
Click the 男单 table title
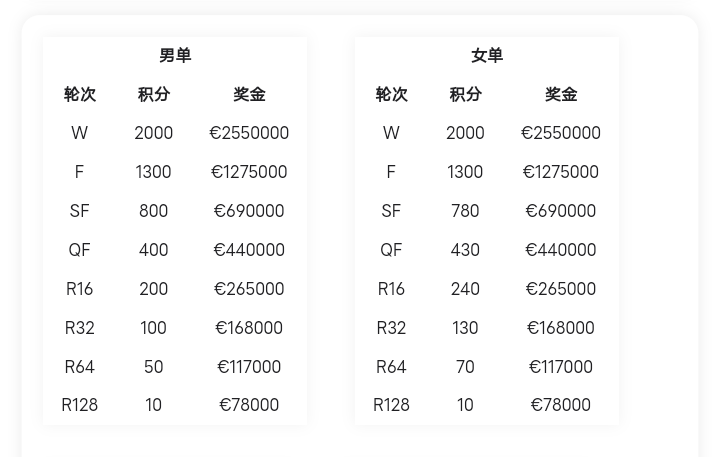coord(175,56)
